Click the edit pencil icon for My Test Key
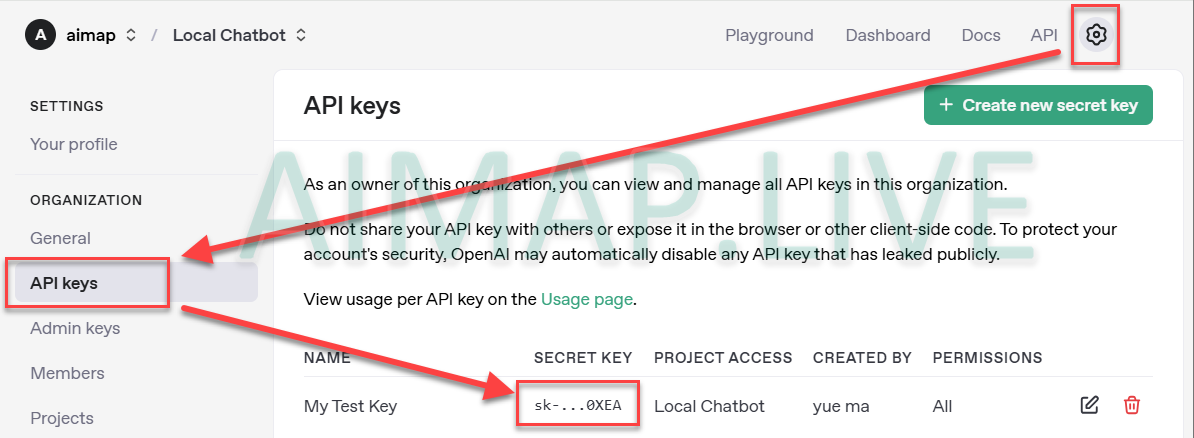This screenshot has height=438, width=1194. click(x=1089, y=405)
